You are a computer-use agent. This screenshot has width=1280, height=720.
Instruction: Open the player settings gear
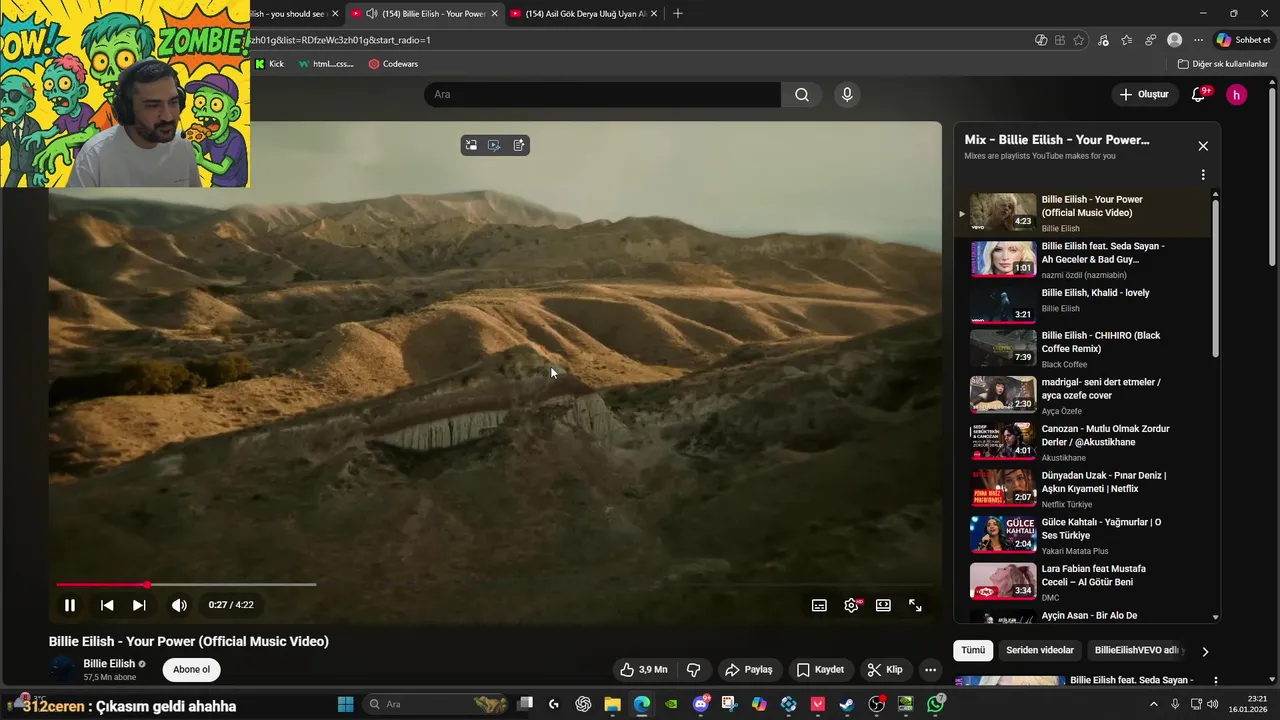coord(852,605)
